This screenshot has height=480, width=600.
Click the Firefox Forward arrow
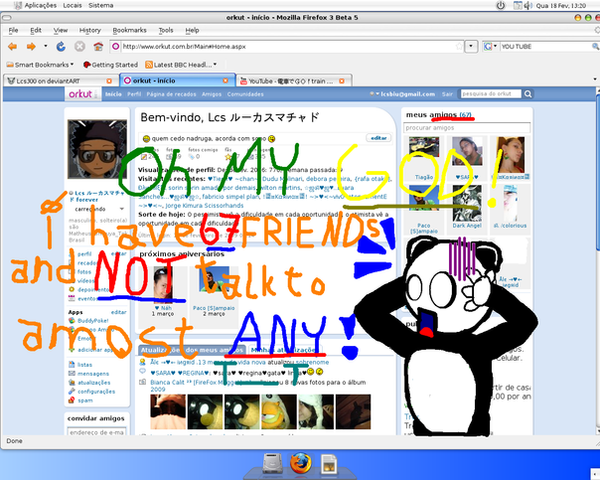coord(31,47)
